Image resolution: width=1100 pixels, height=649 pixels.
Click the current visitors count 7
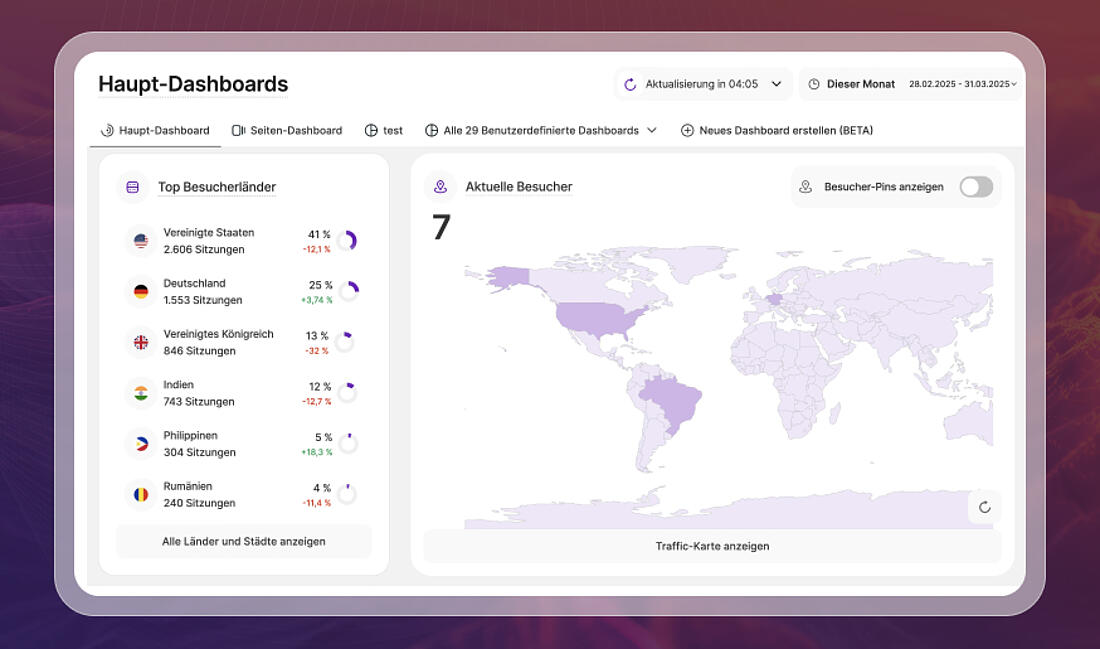point(441,227)
